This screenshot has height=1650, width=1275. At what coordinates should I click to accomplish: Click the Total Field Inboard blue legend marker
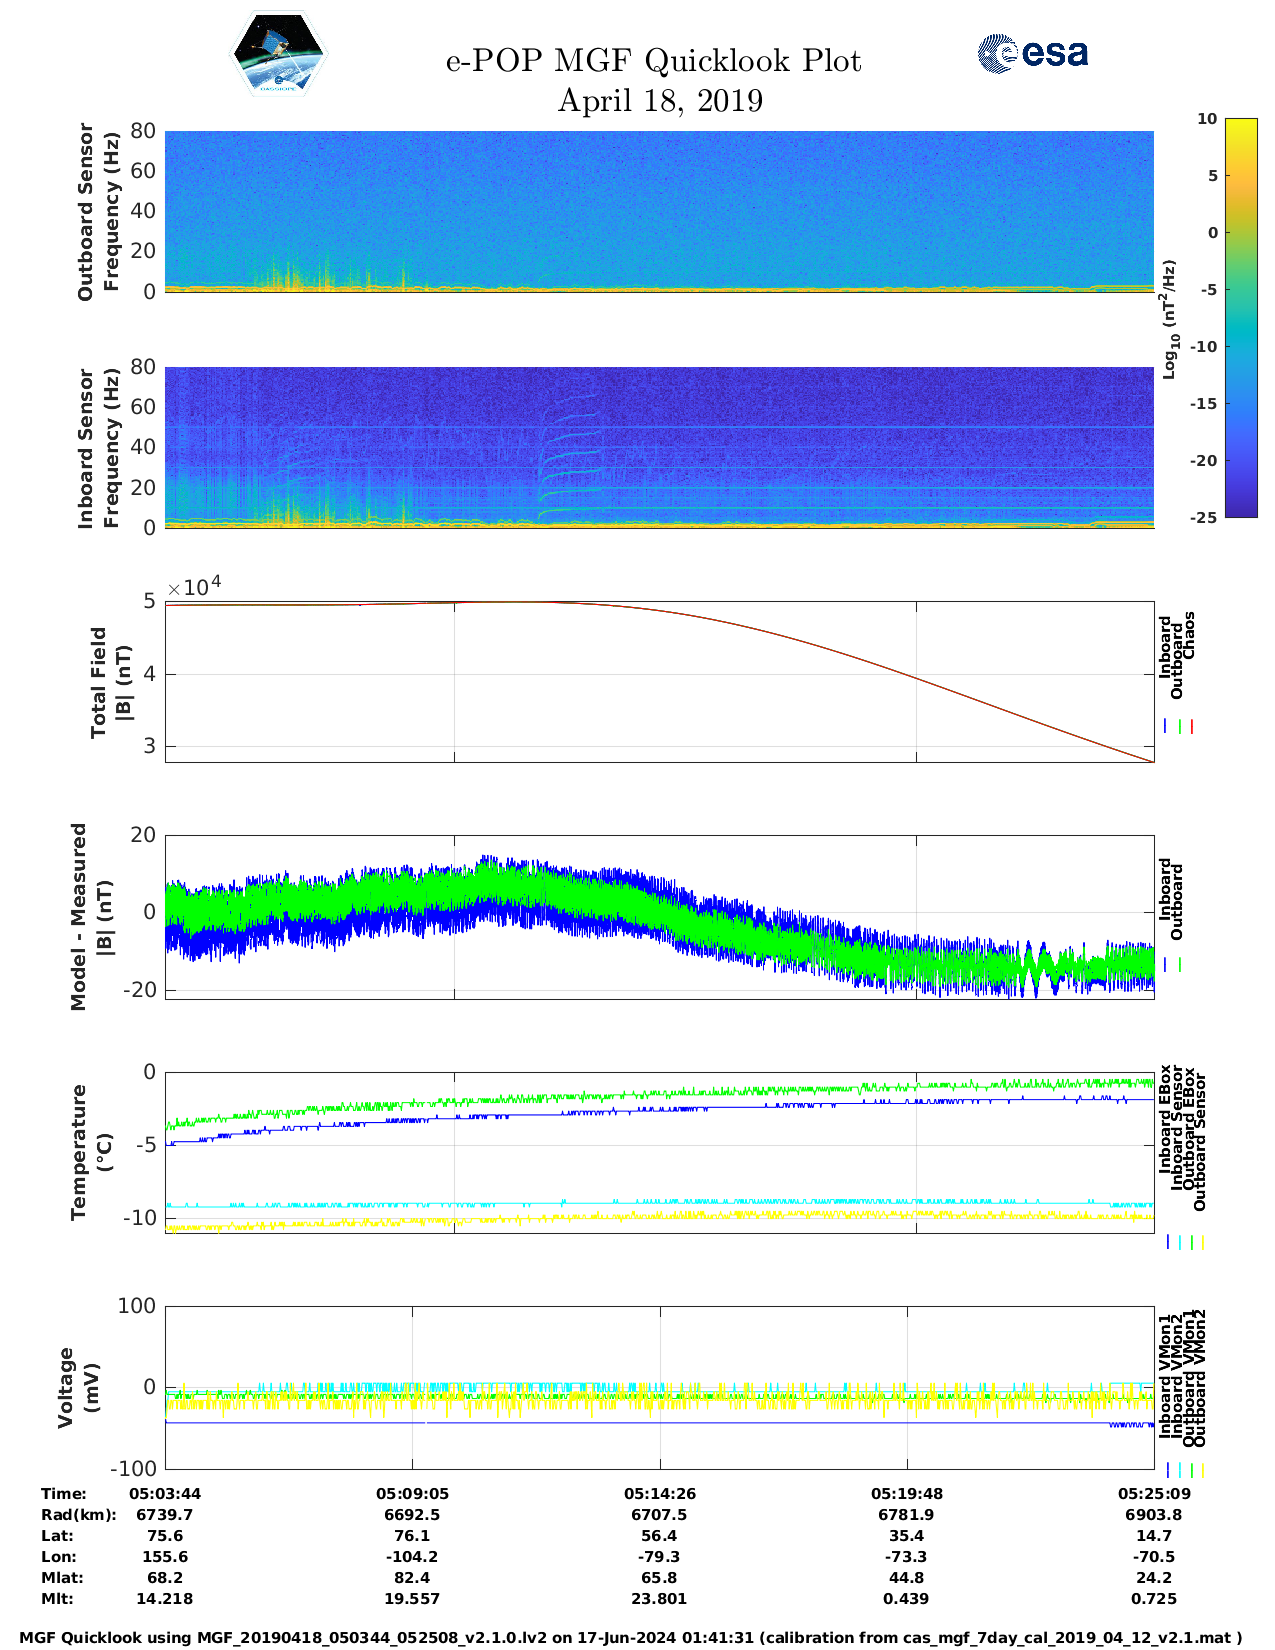tap(1166, 727)
